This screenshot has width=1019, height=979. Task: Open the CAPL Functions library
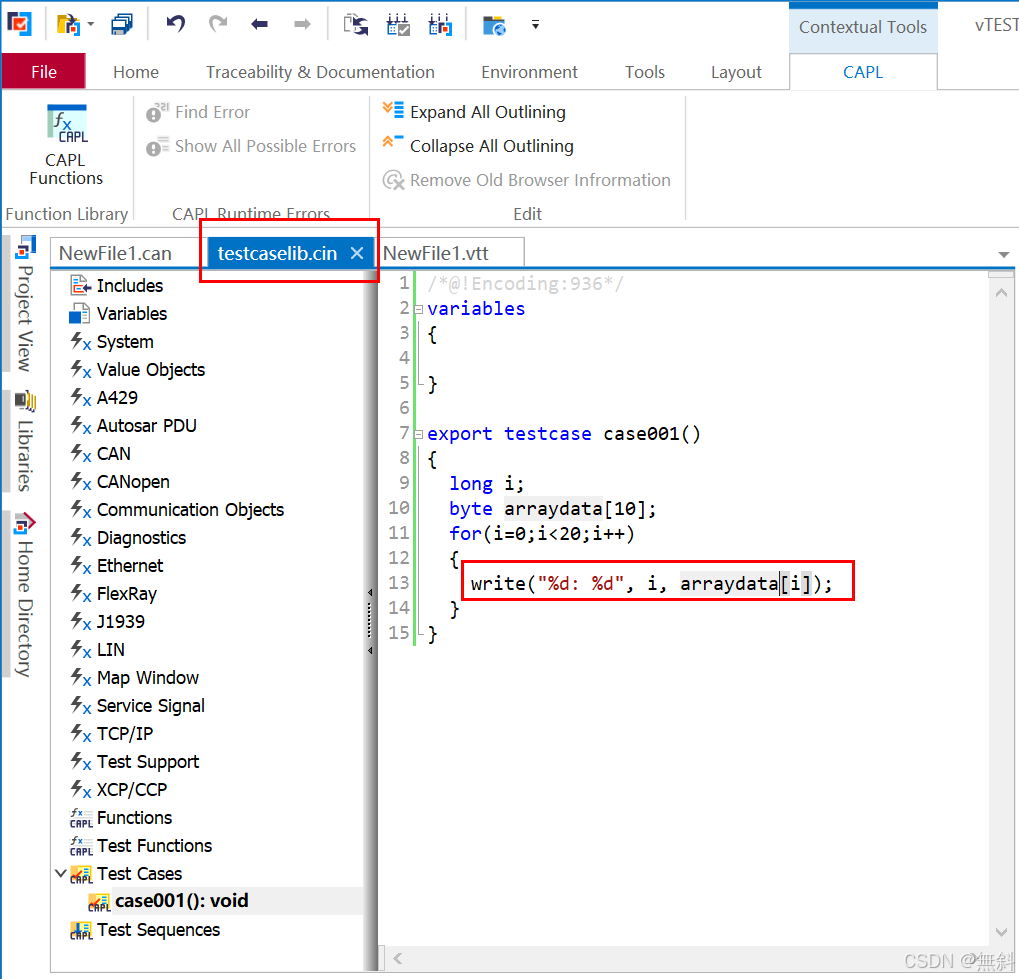pyautogui.click(x=66, y=146)
